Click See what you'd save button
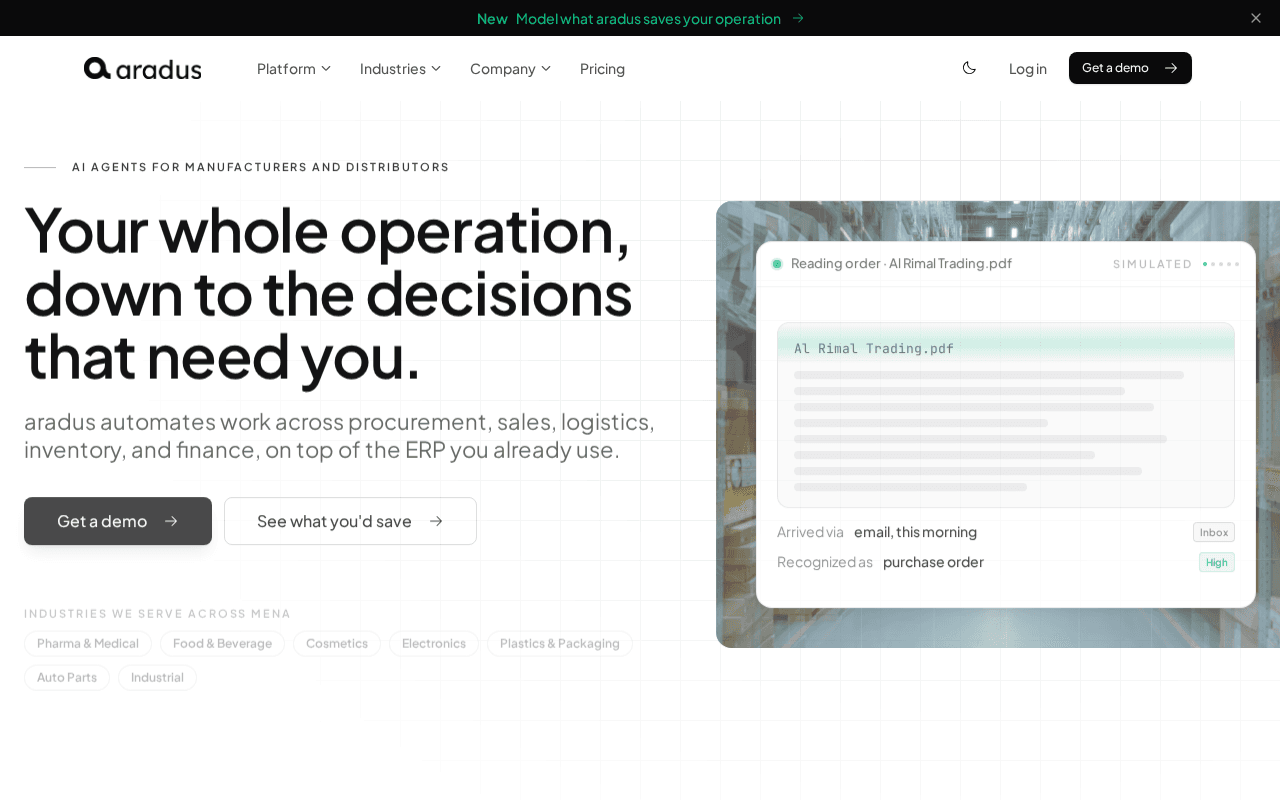This screenshot has width=1280, height=800. (x=350, y=521)
